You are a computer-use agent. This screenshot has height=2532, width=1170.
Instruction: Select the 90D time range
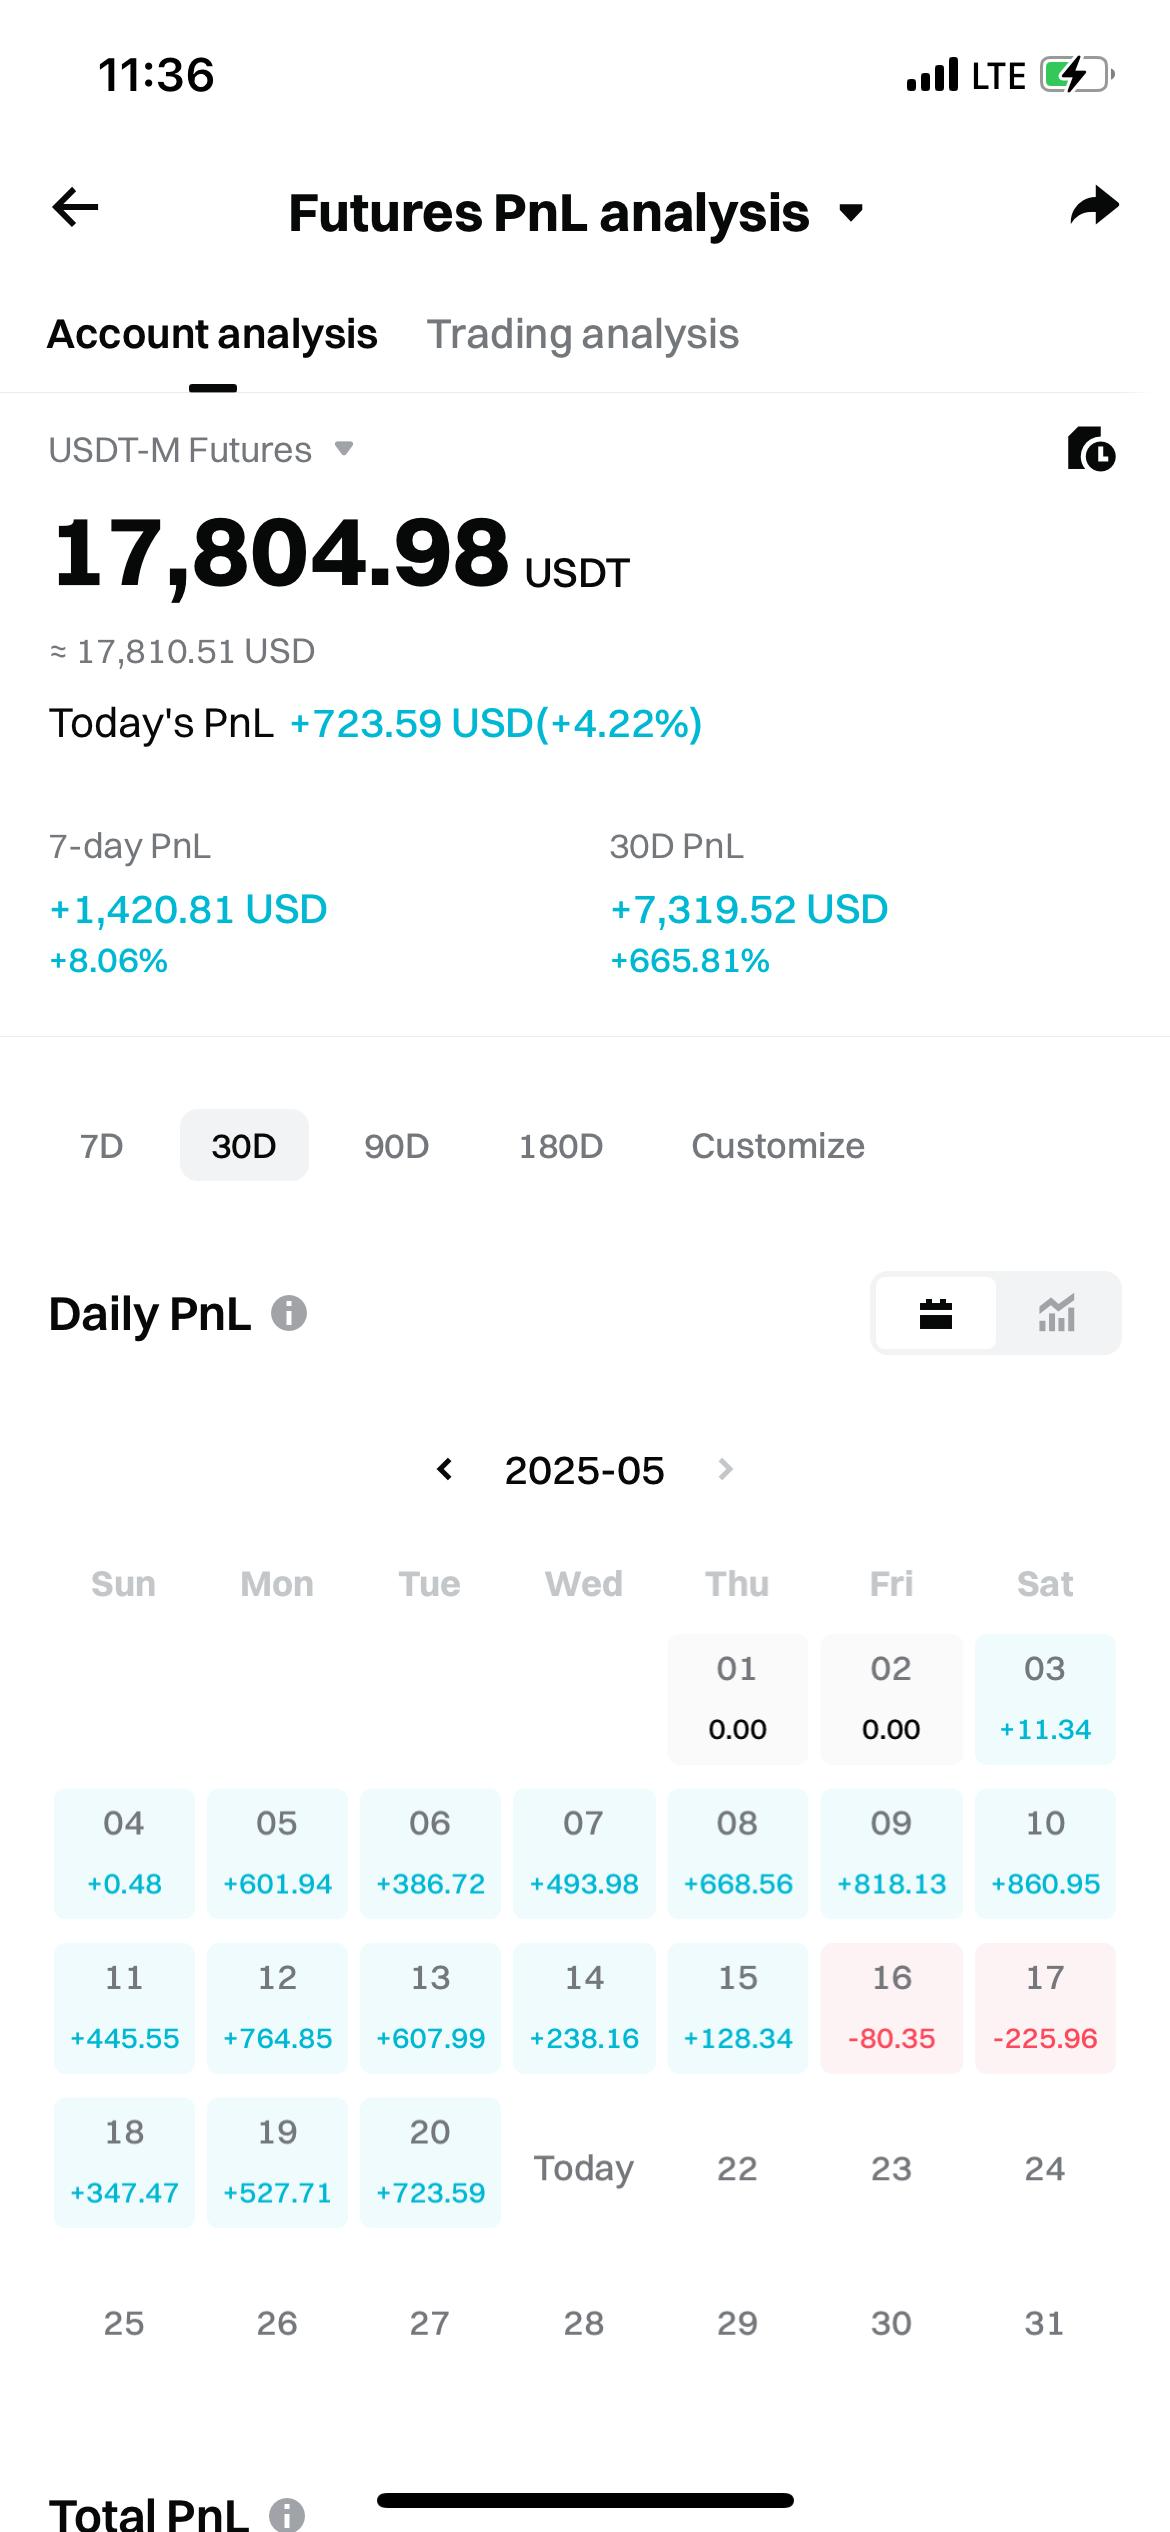click(397, 1145)
